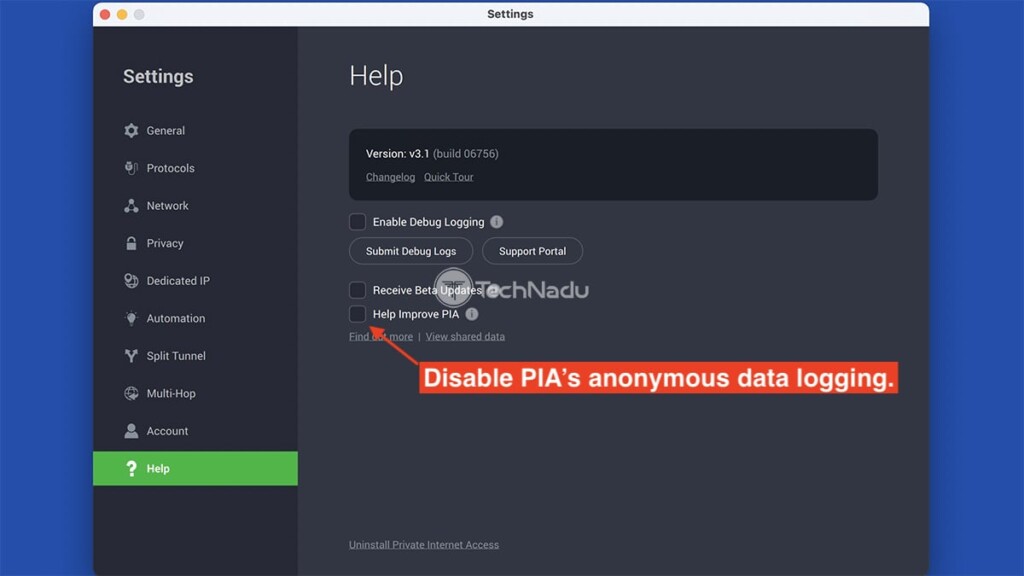Select the Privacy tab label
The height and width of the screenshot is (576, 1024).
pyautogui.click(x=165, y=243)
